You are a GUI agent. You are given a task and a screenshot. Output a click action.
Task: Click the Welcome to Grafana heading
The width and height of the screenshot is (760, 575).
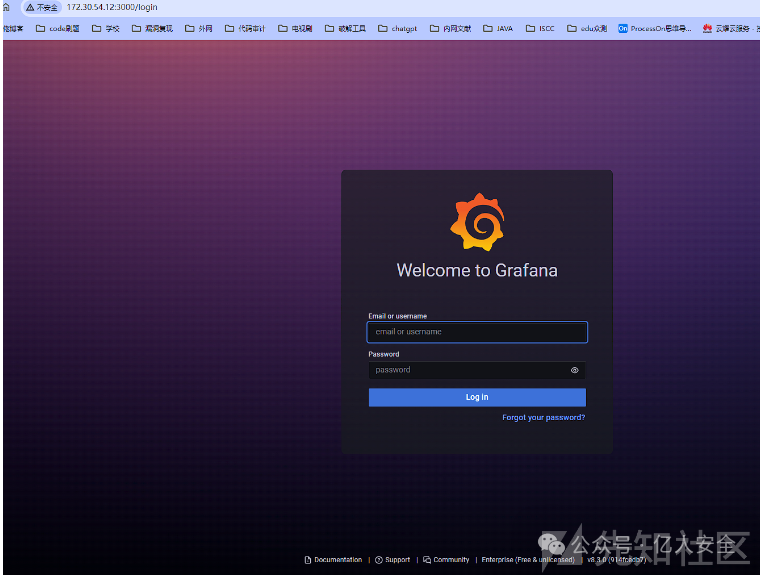pyautogui.click(x=477, y=270)
